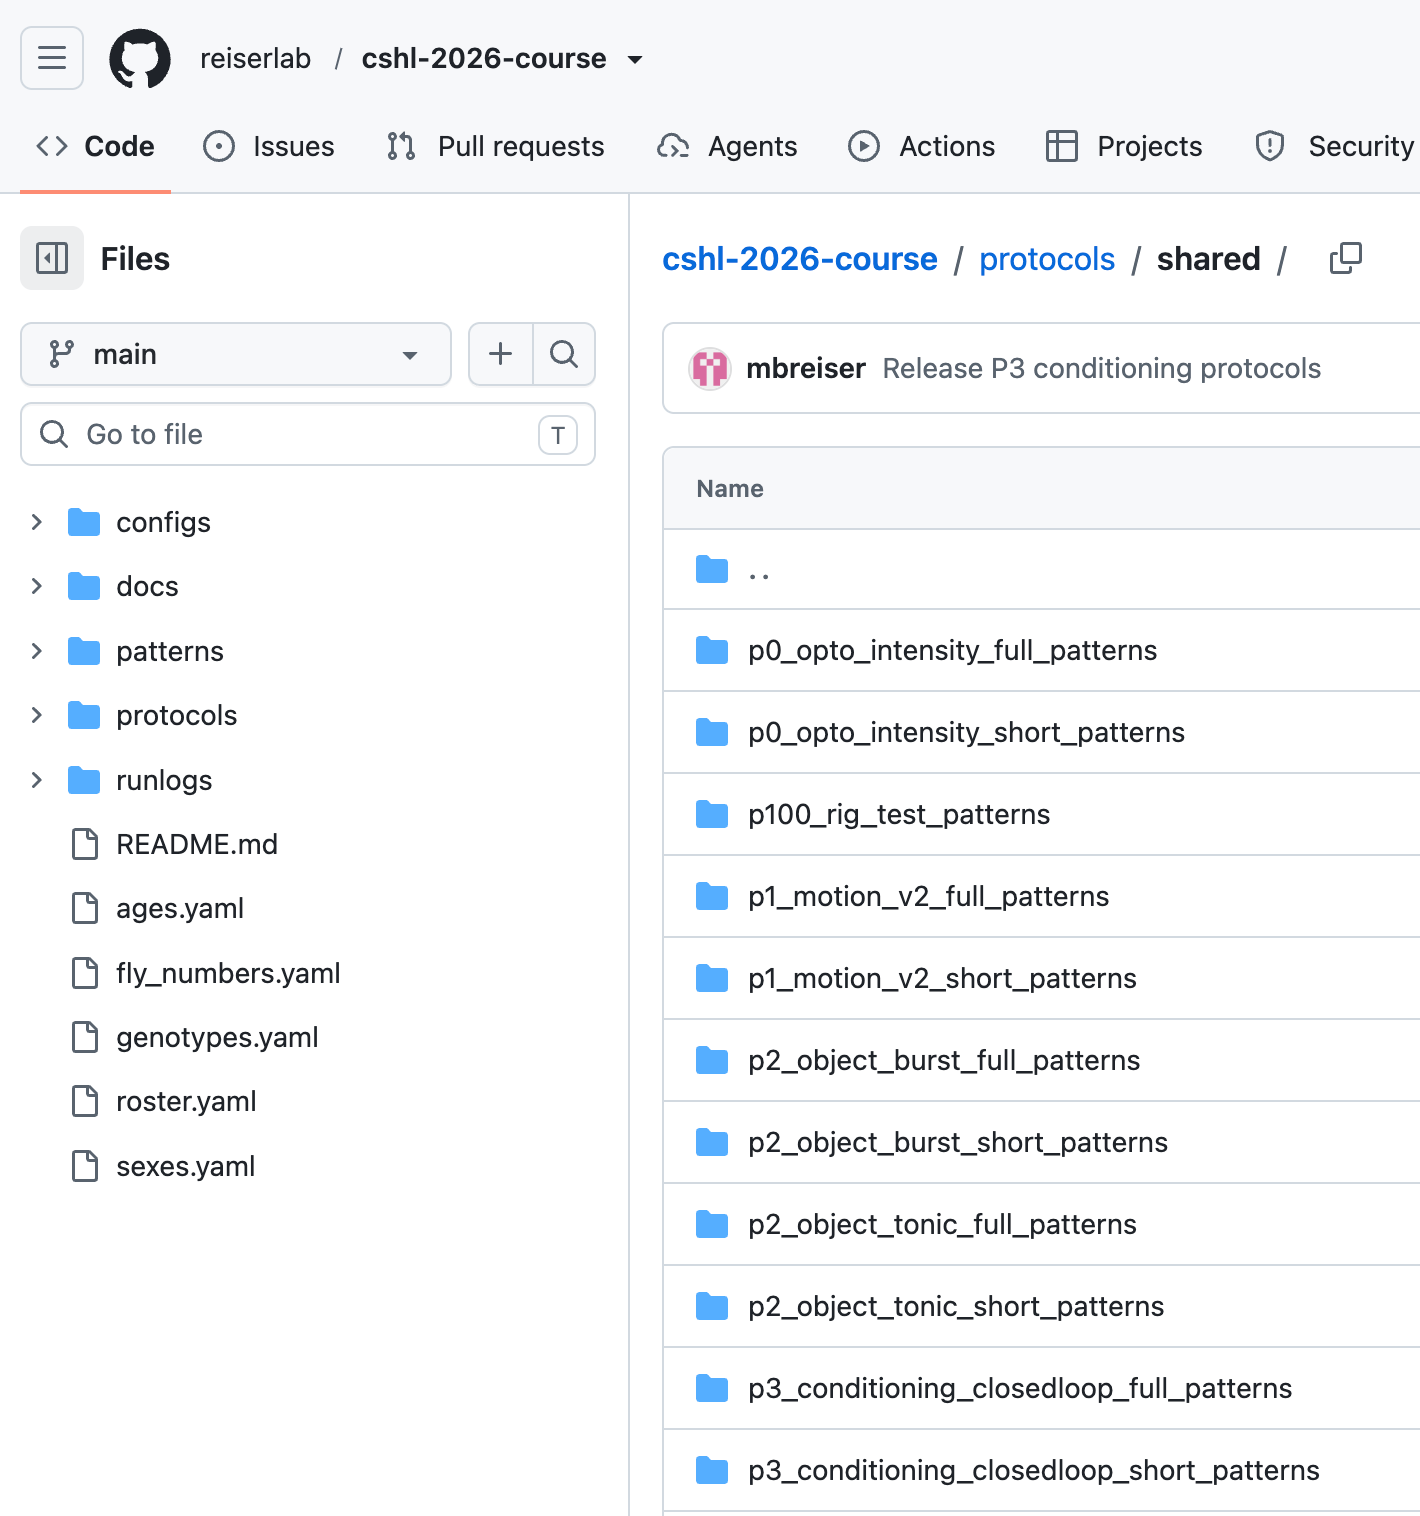Copy the folder path icon
The height and width of the screenshot is (1516, 1420).
pyautogui.click(x=1346, y=258)
